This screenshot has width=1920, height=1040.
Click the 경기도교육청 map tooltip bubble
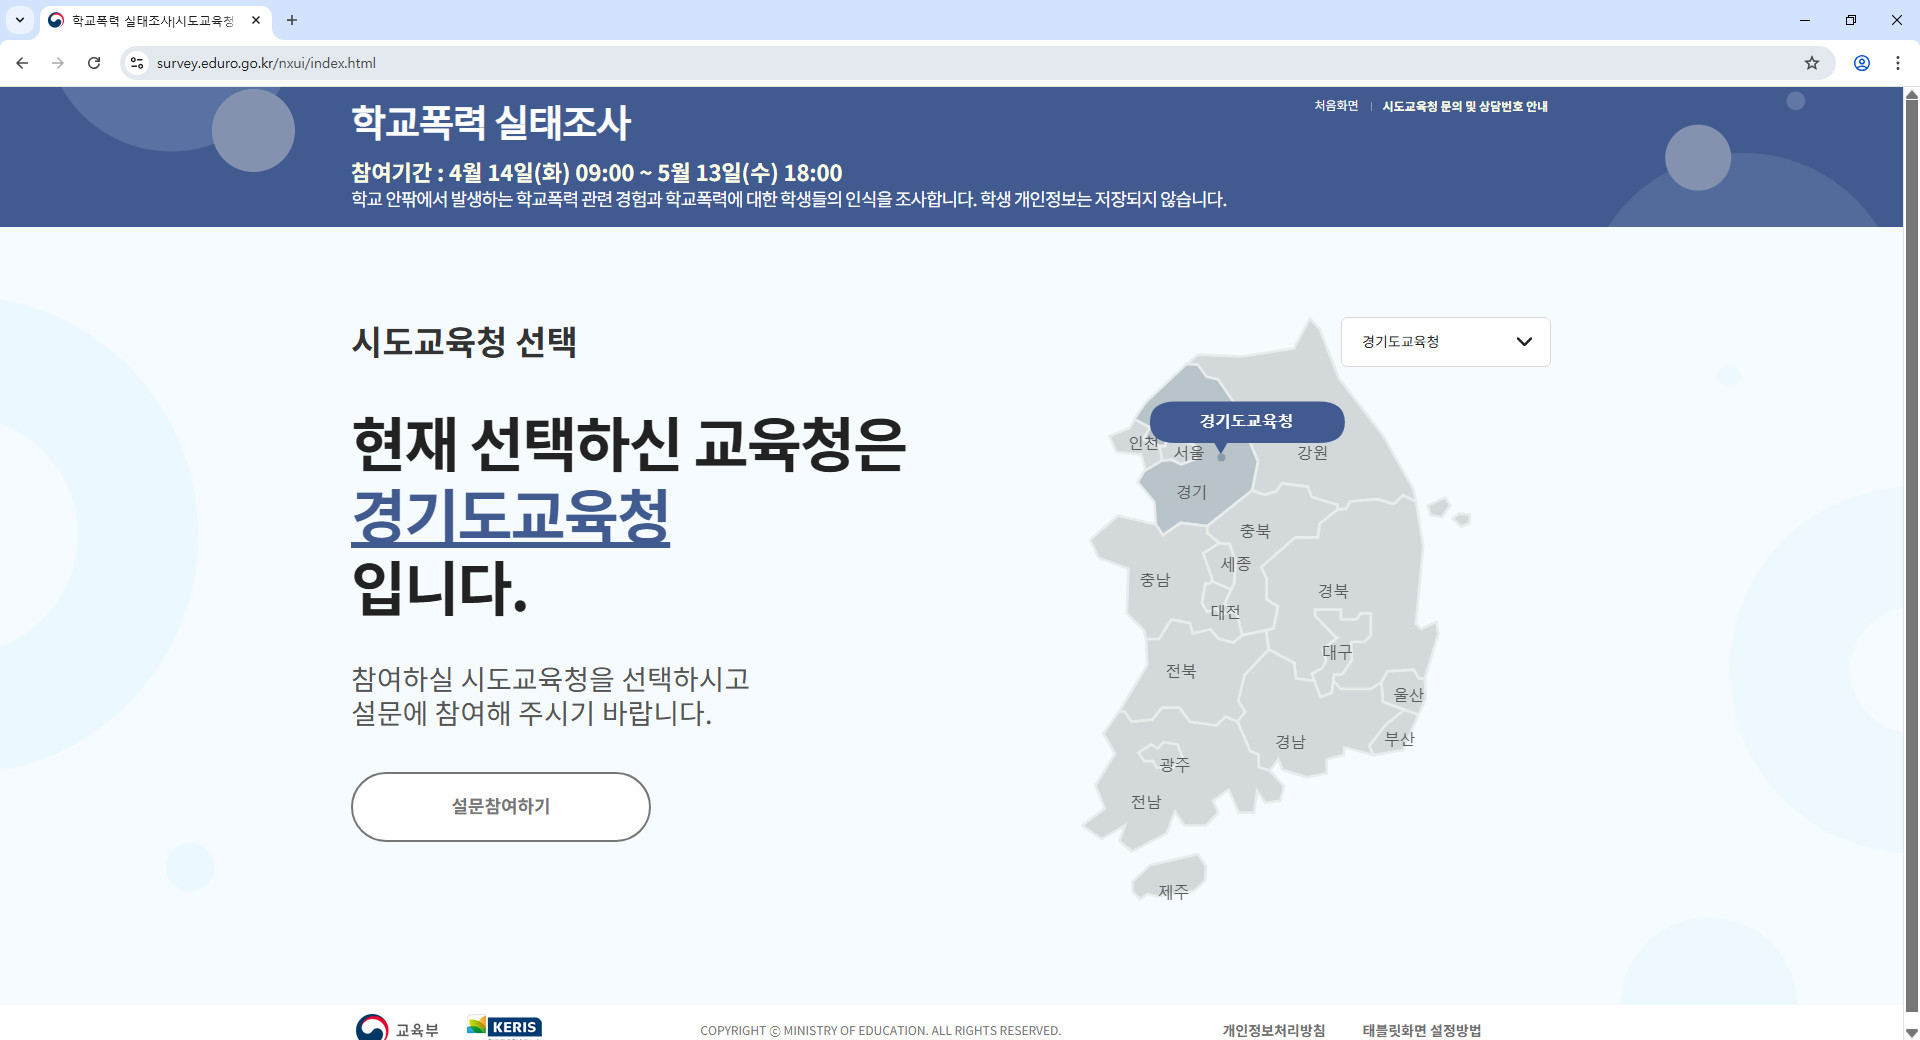pos(1247,421)
